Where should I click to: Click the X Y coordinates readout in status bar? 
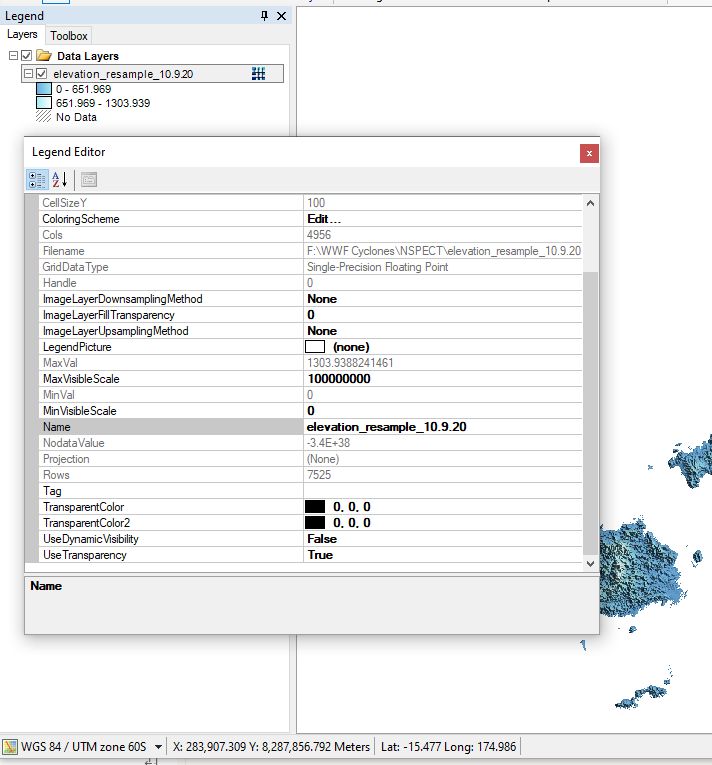271,746
